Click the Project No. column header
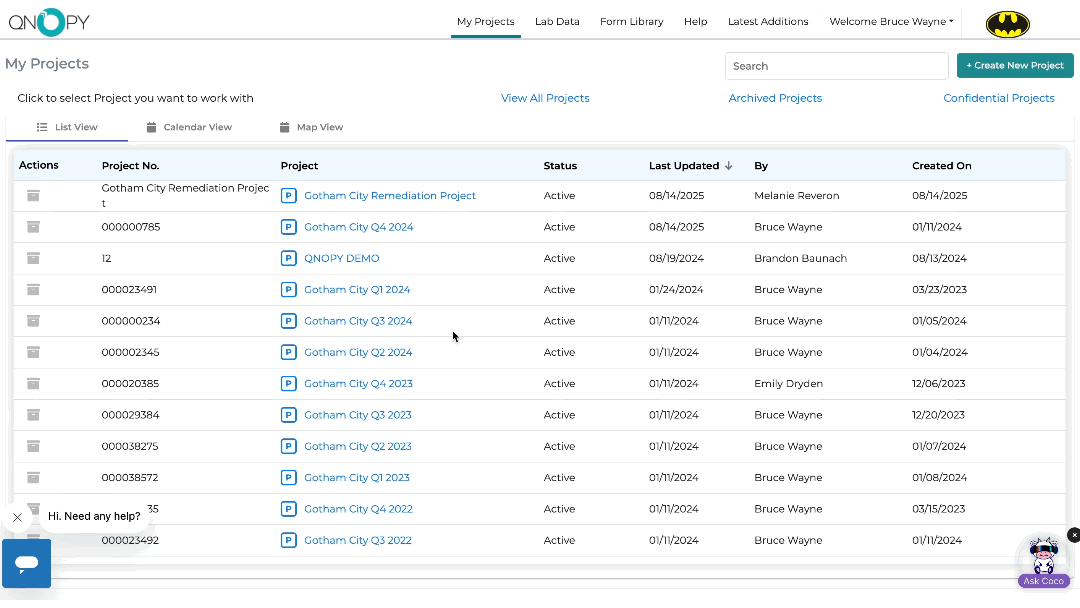This screenshot has height=608, width=1080. [130, 165]
